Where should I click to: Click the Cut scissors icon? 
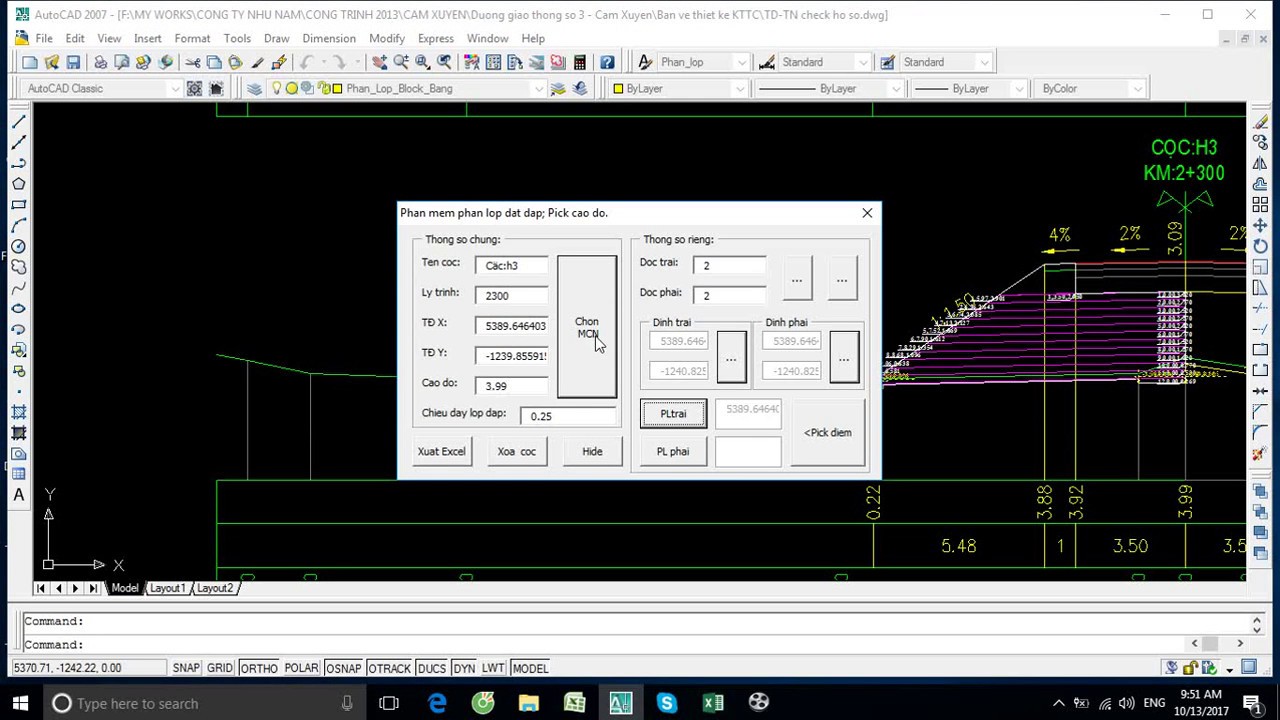click(193, 62)
